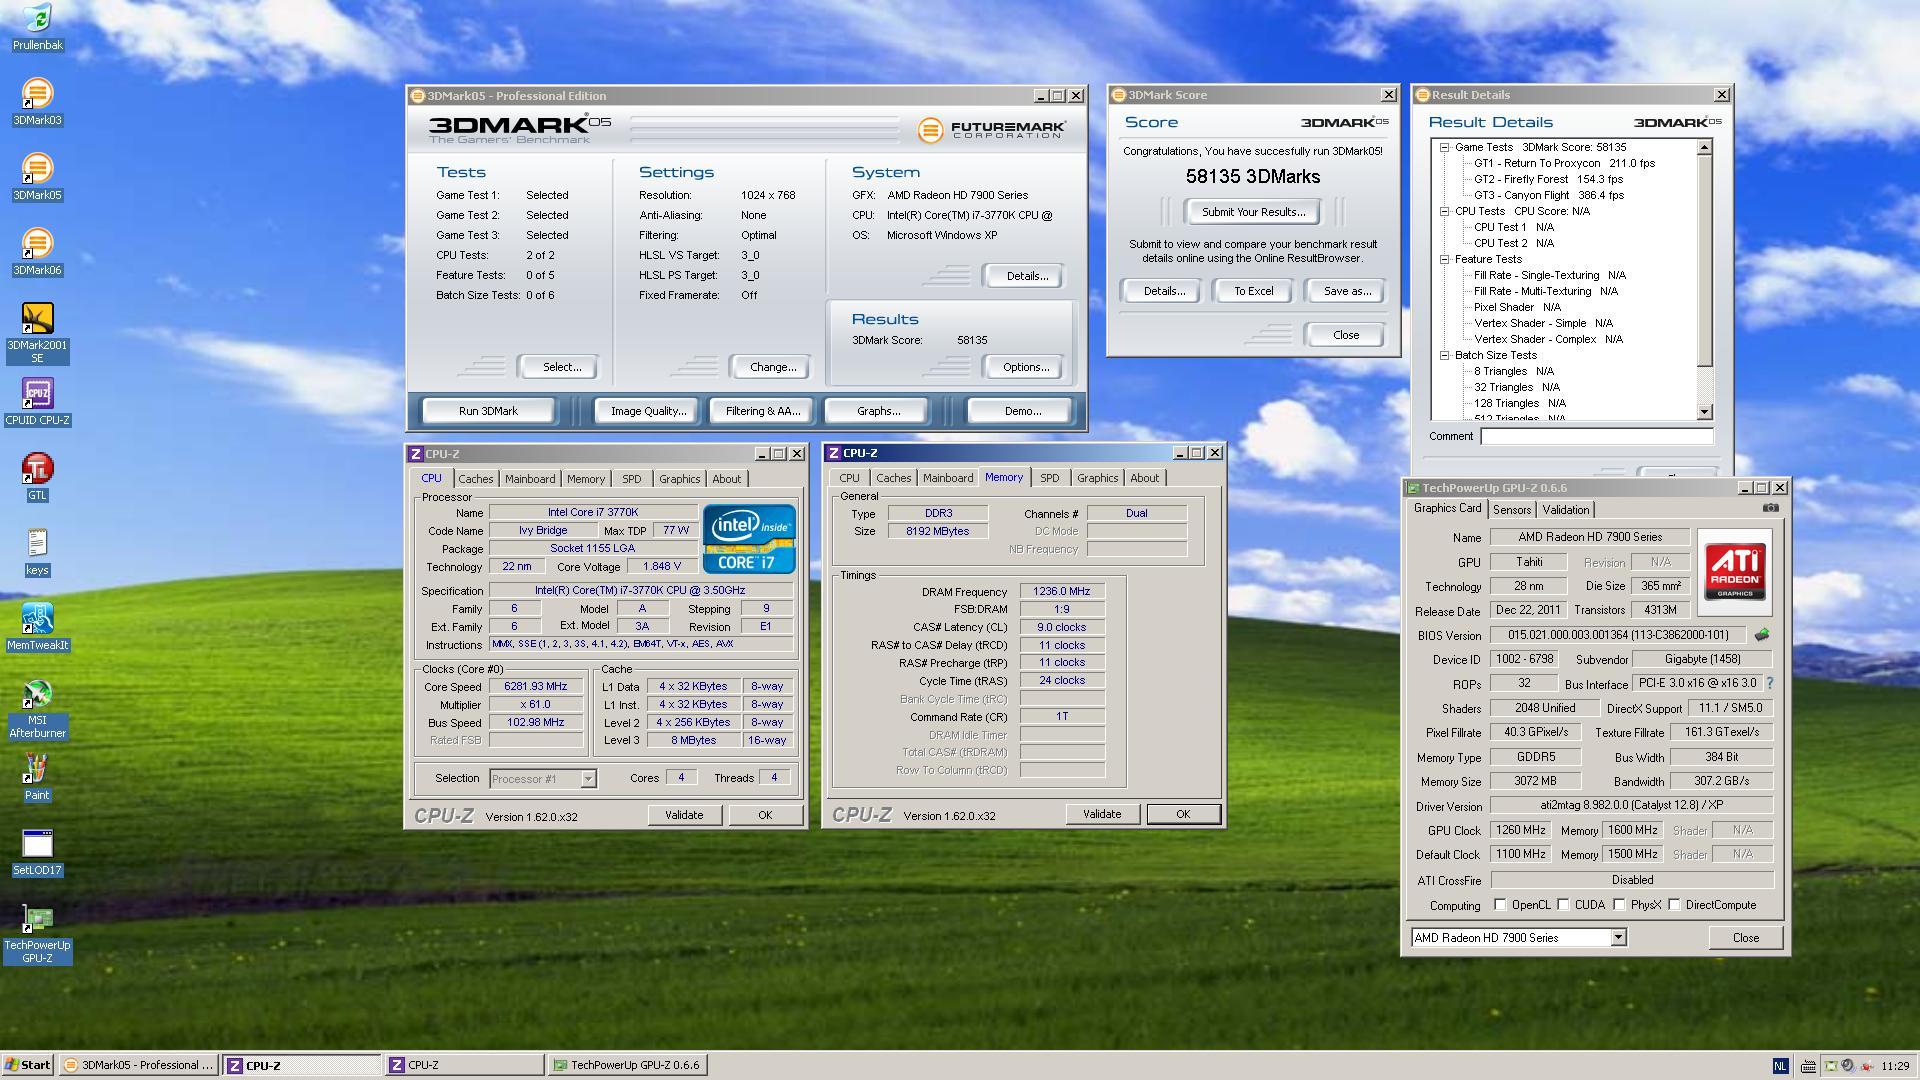Click Validate in the left CPU-Z window

tap(684, 815)
